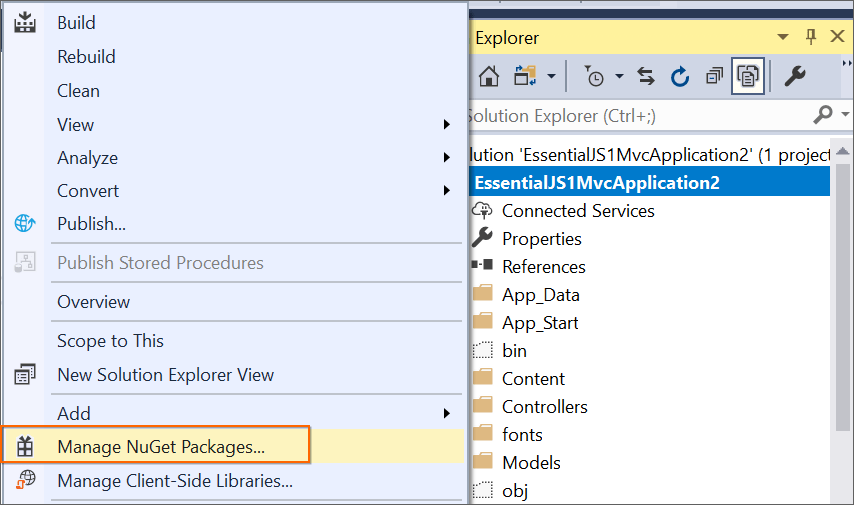The width and height of the screenshot is (854, 505).
Task: Click the Build icon in context menu
Action: click(25, 22)
